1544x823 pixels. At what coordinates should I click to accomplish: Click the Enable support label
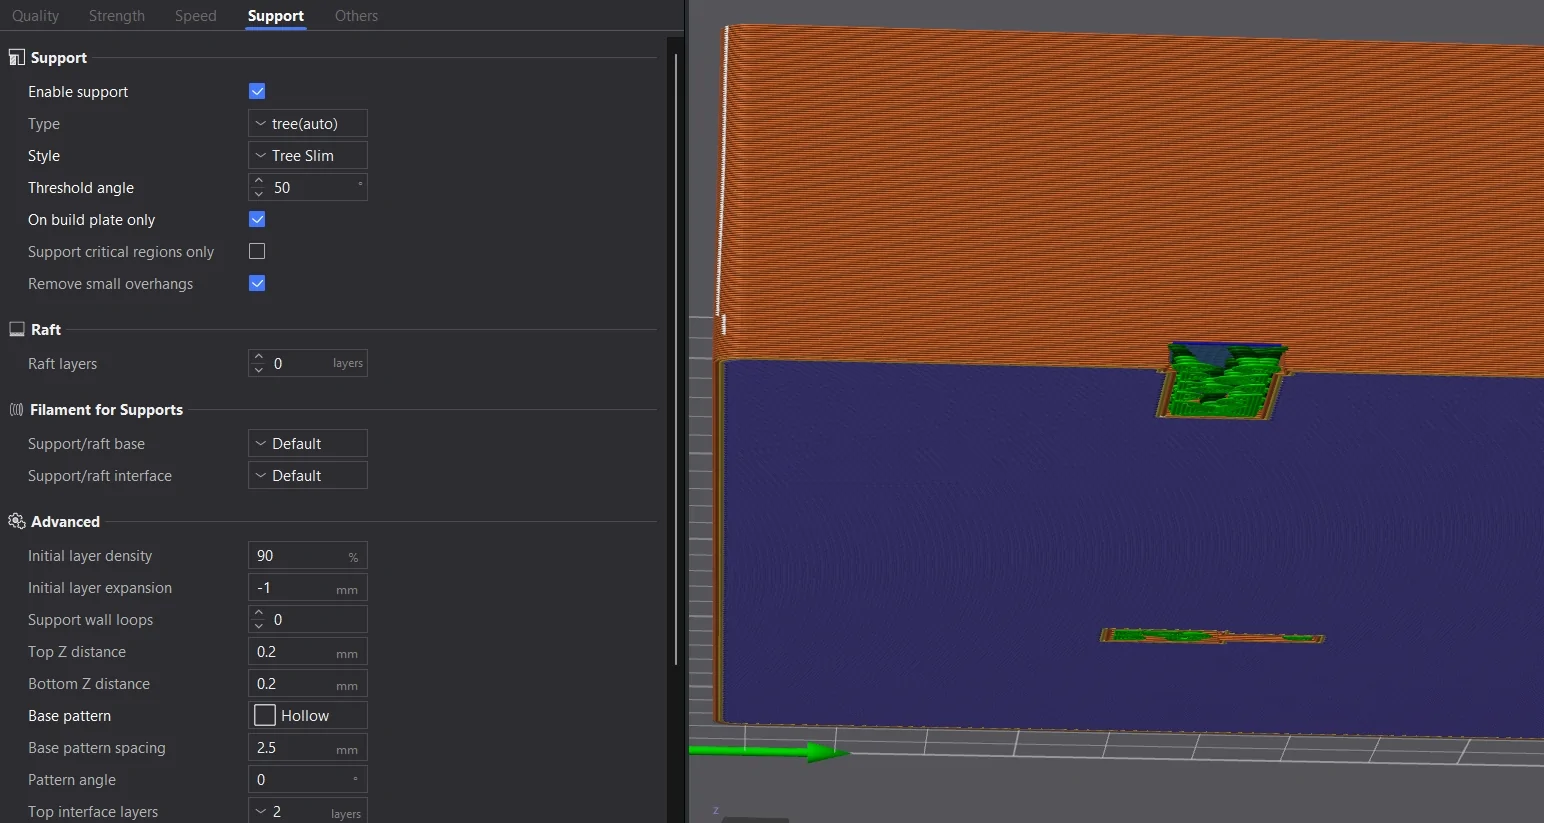coord(78,92)
